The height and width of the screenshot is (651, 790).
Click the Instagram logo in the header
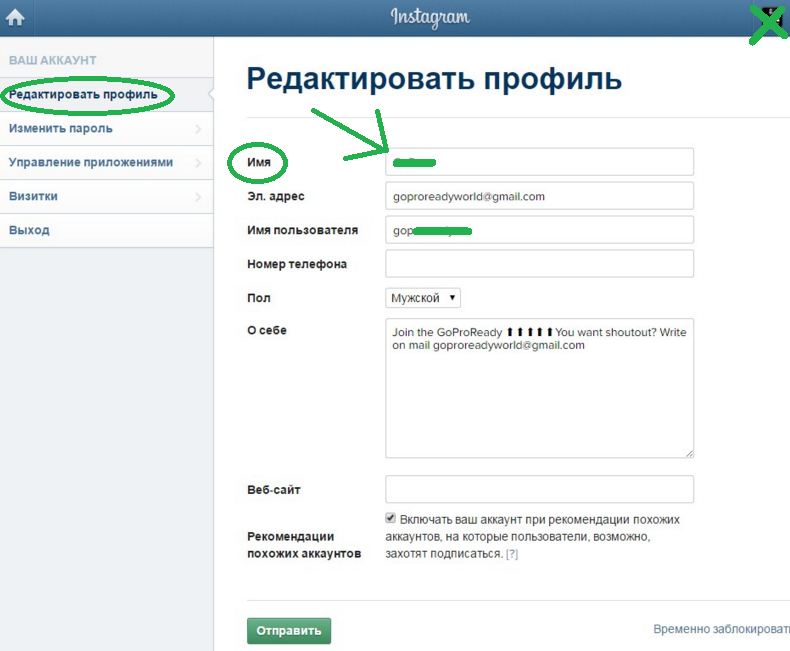point(430,18)
